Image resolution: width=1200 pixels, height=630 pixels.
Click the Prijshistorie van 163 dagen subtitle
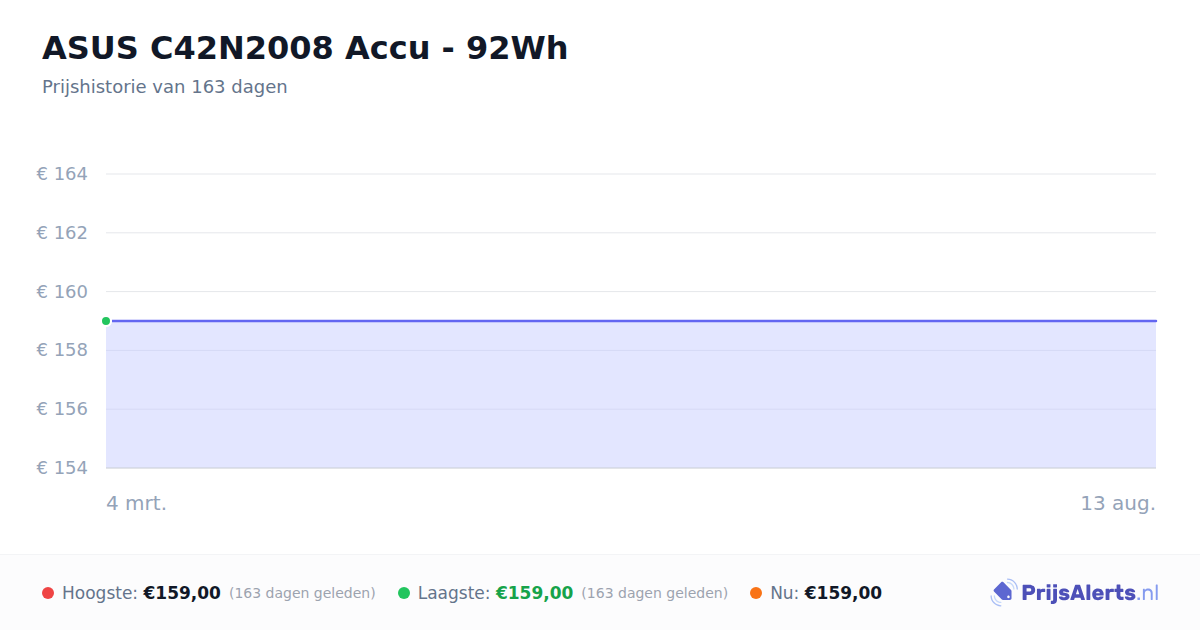tap(165, 87)
